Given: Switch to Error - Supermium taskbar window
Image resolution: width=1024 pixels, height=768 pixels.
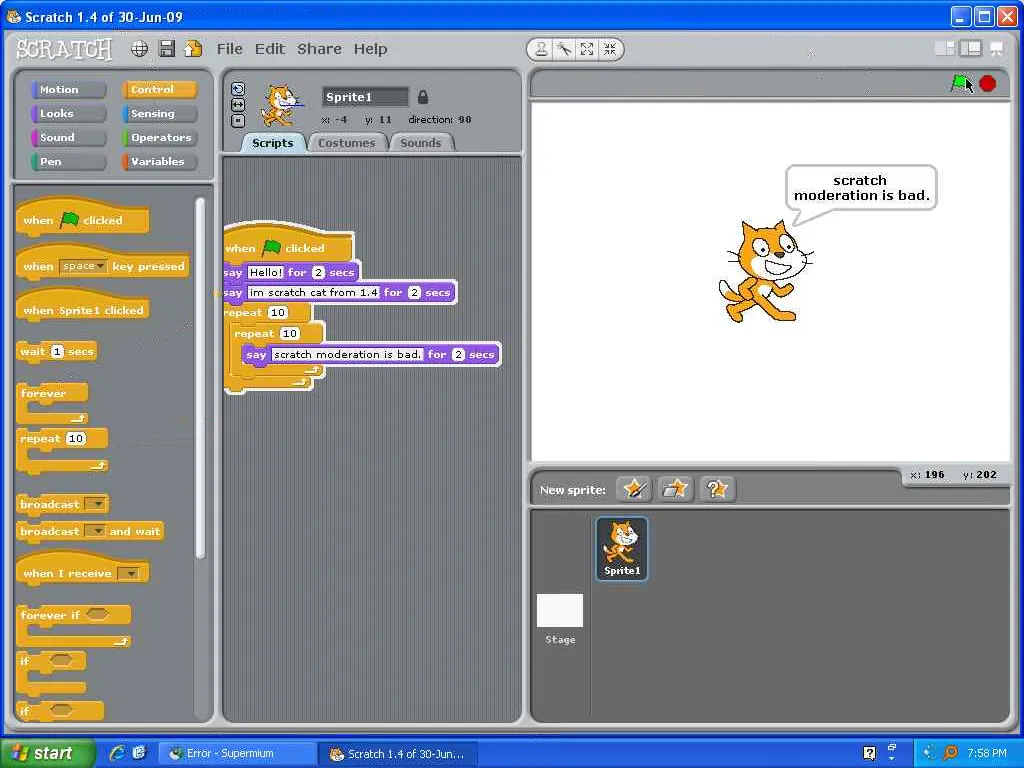Looking at the screenshot, I should [238, 754].
